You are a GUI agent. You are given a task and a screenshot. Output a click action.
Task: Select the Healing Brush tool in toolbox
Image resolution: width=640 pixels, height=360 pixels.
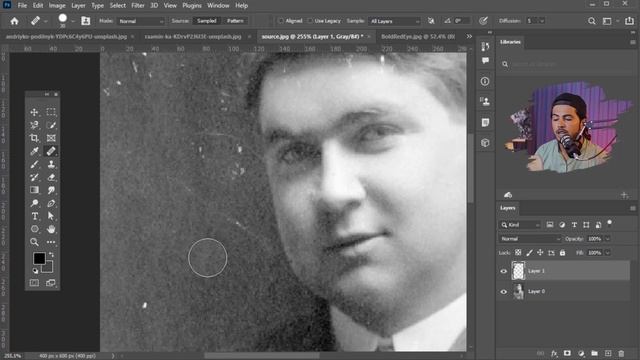(51, 151)
